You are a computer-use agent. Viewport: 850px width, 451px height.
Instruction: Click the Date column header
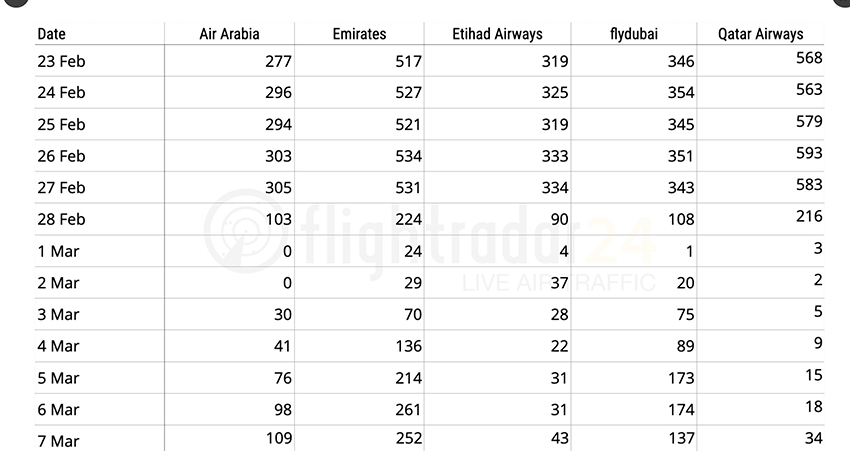click(51, 34)
